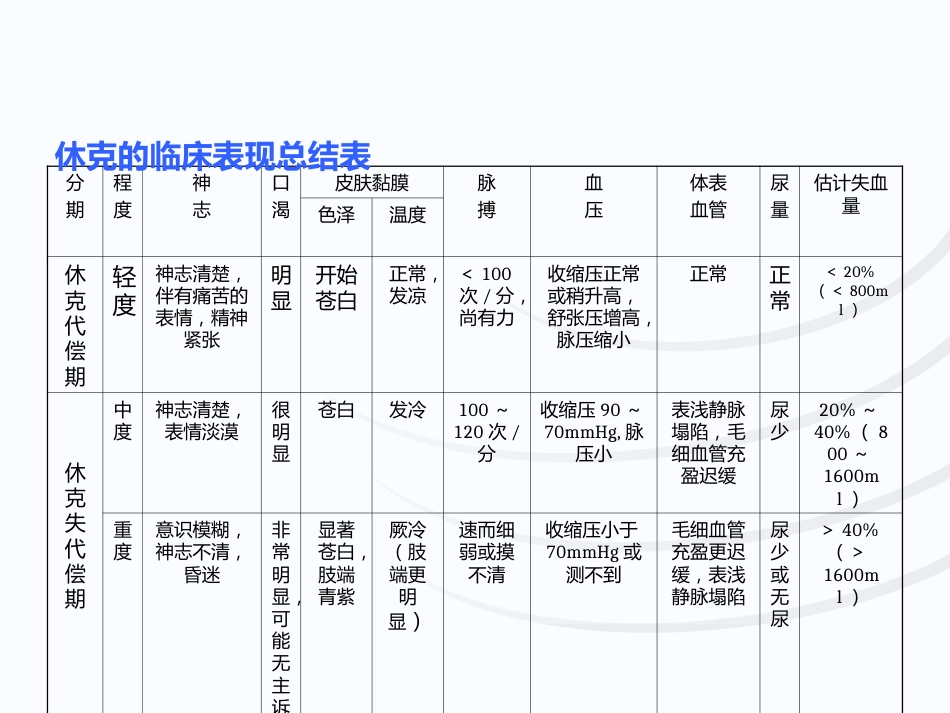Click the thirst cell 明显 in the 轻度 row
The image size is (950, 713).
click(281, 325)
